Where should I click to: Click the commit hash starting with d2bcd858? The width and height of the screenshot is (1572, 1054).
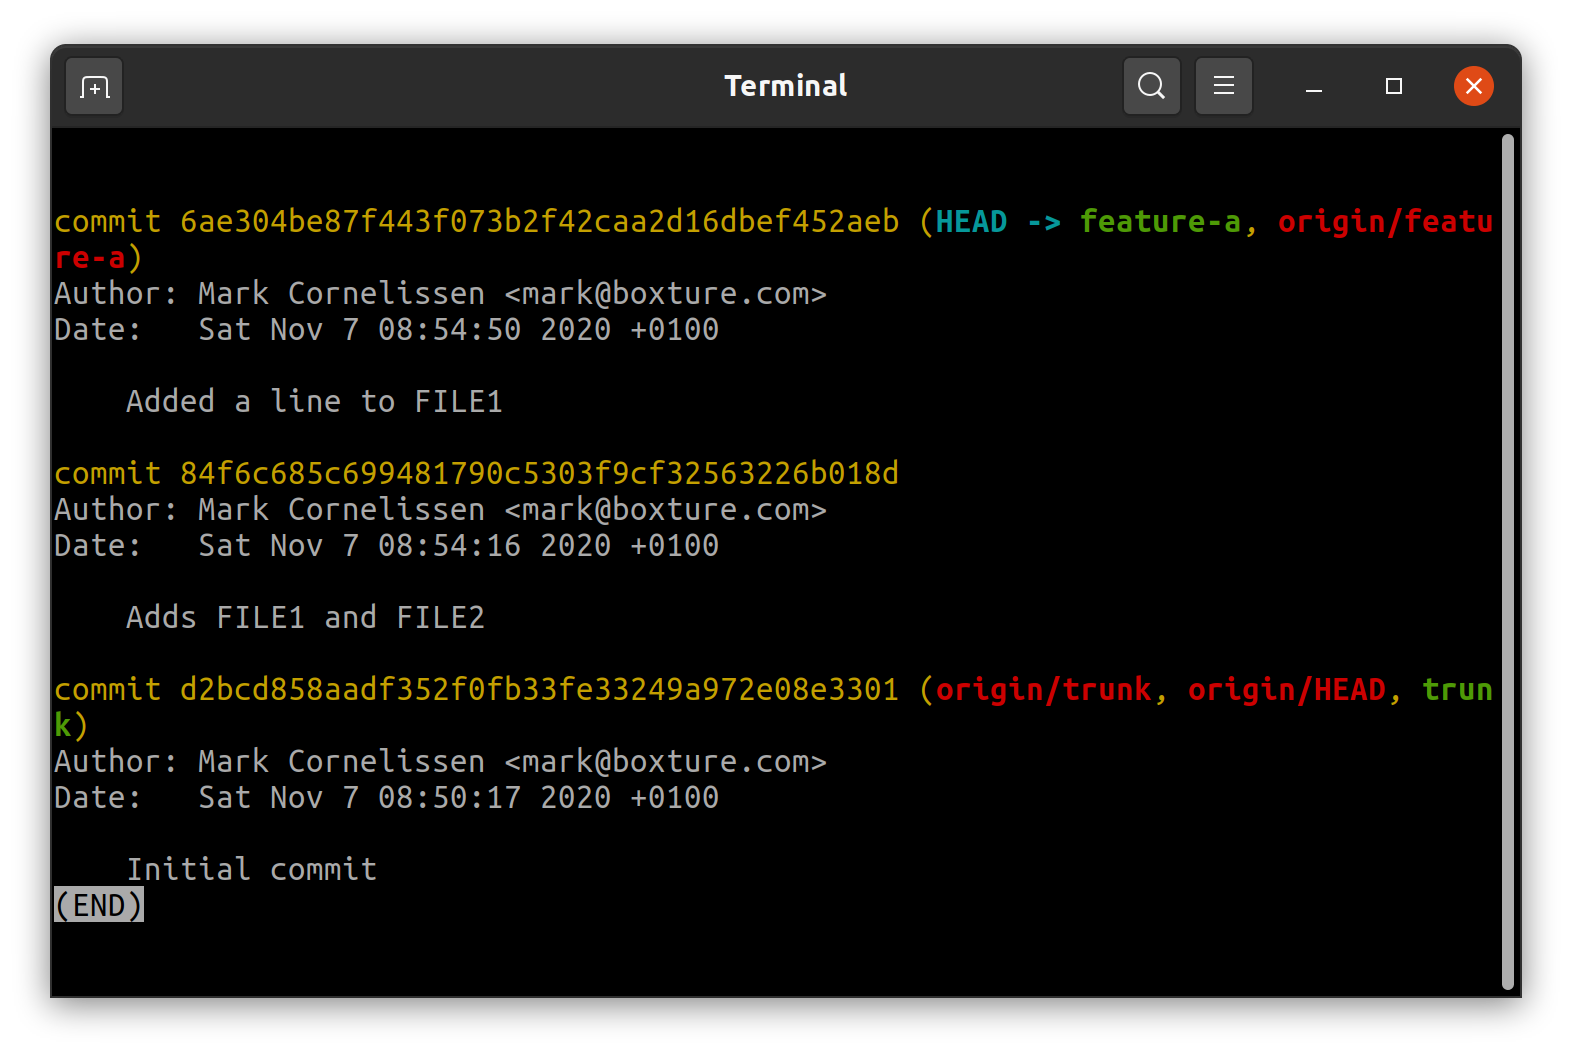pyautogui.click(x=539, y=690)
